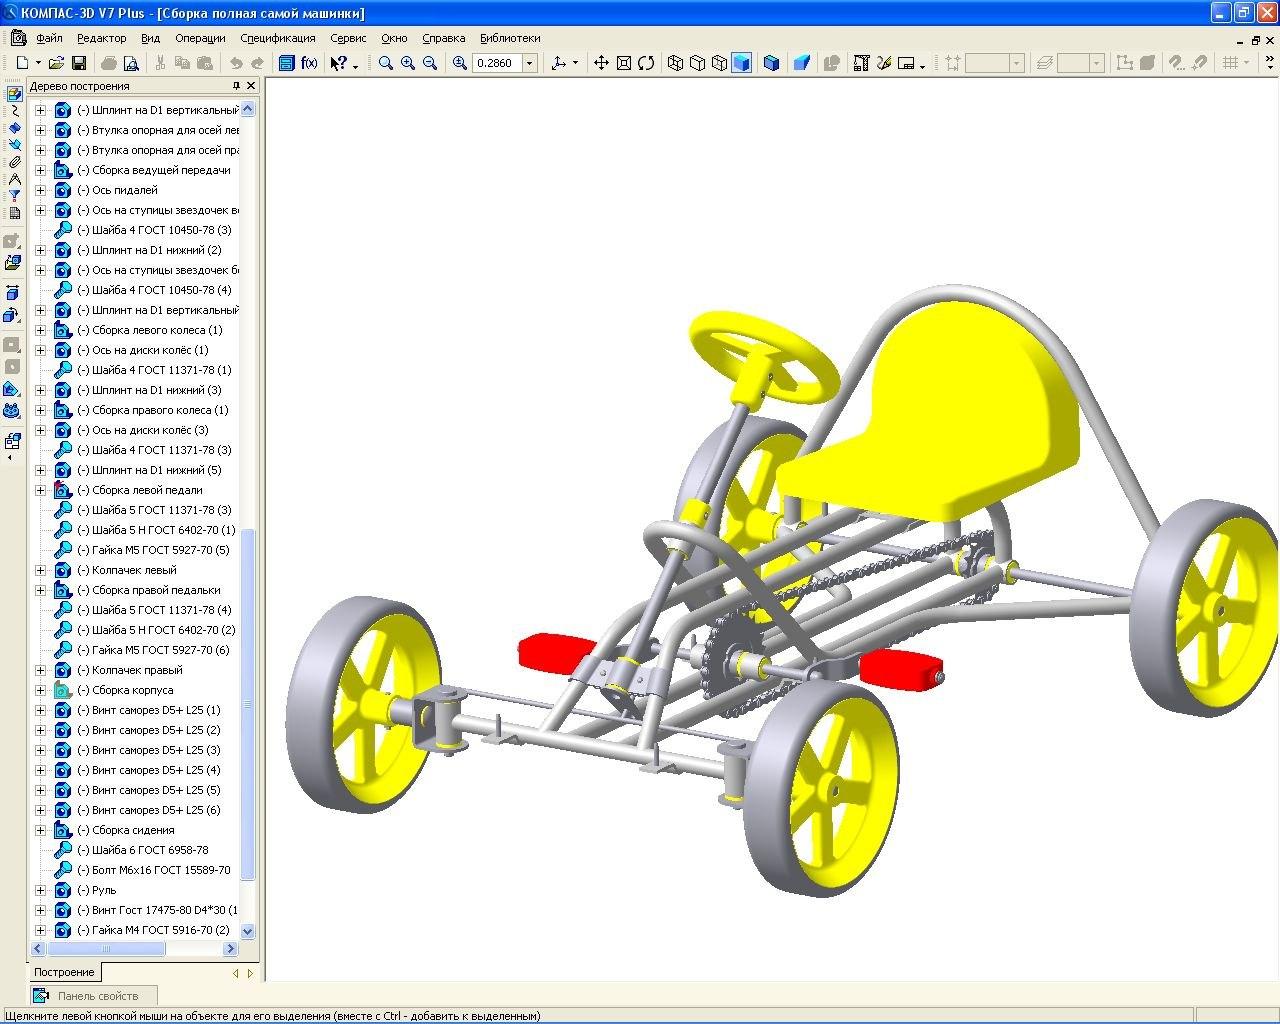
Task: Enable wireframe display mode
Action: 675,63
